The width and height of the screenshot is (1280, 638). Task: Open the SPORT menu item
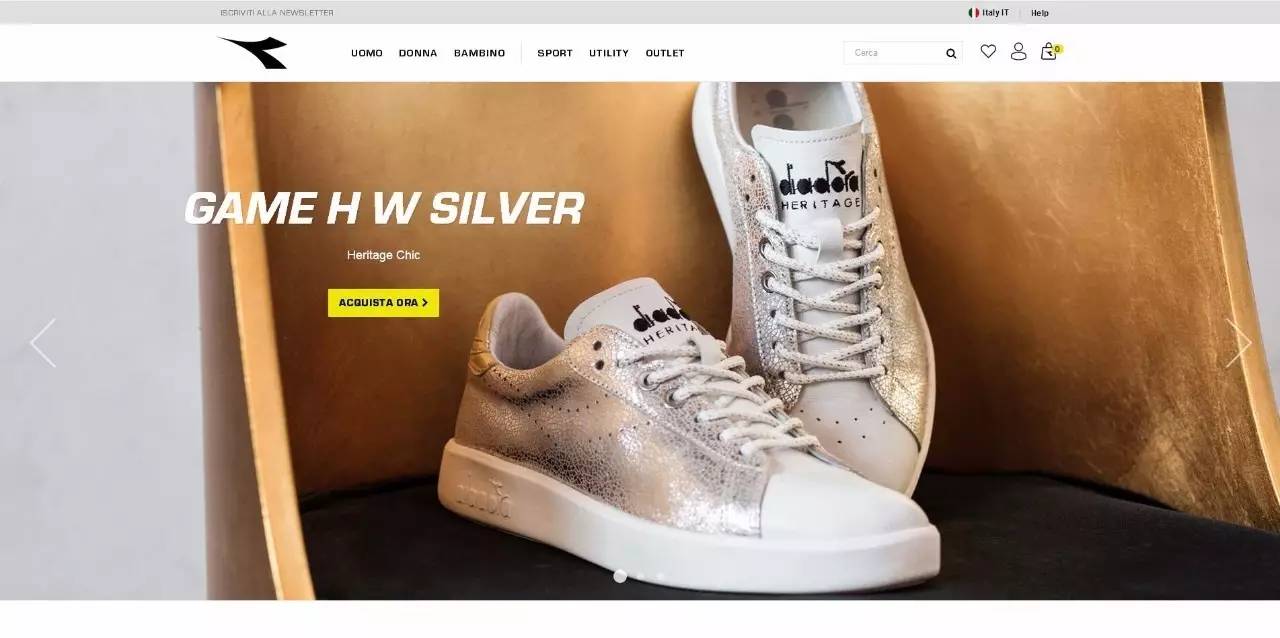(x=555, y=53)
